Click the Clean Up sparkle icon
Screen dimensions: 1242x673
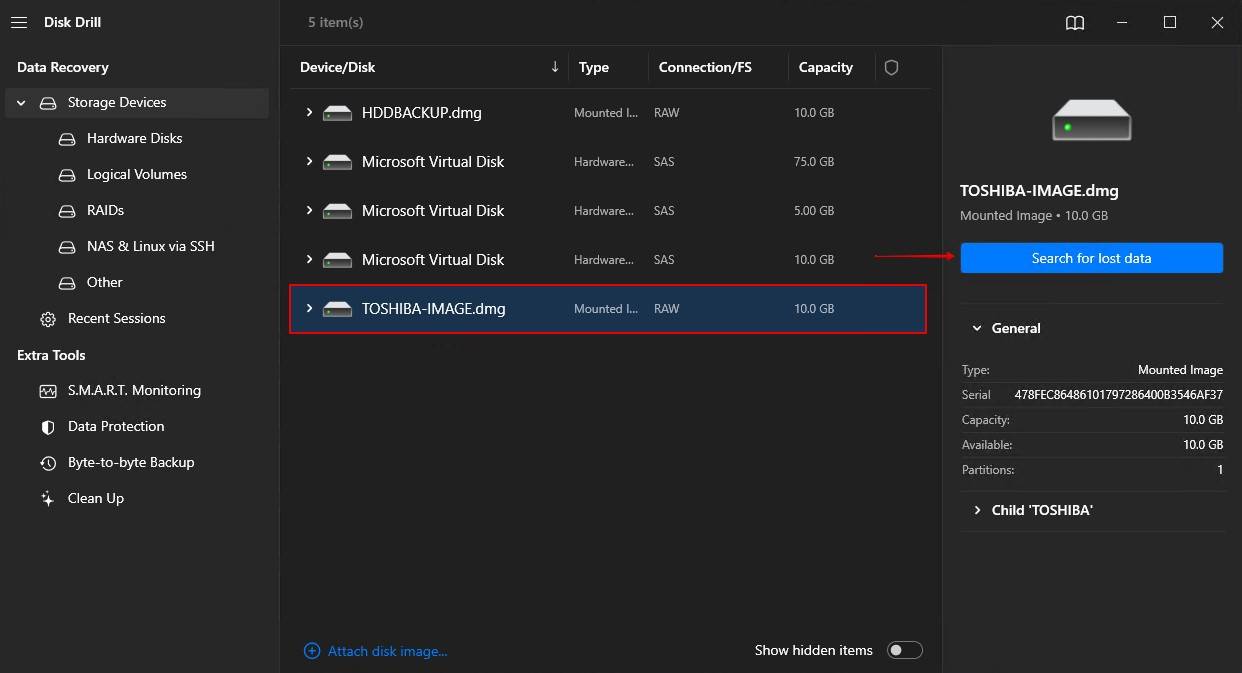pyautogui.click(x=48, y=498)
